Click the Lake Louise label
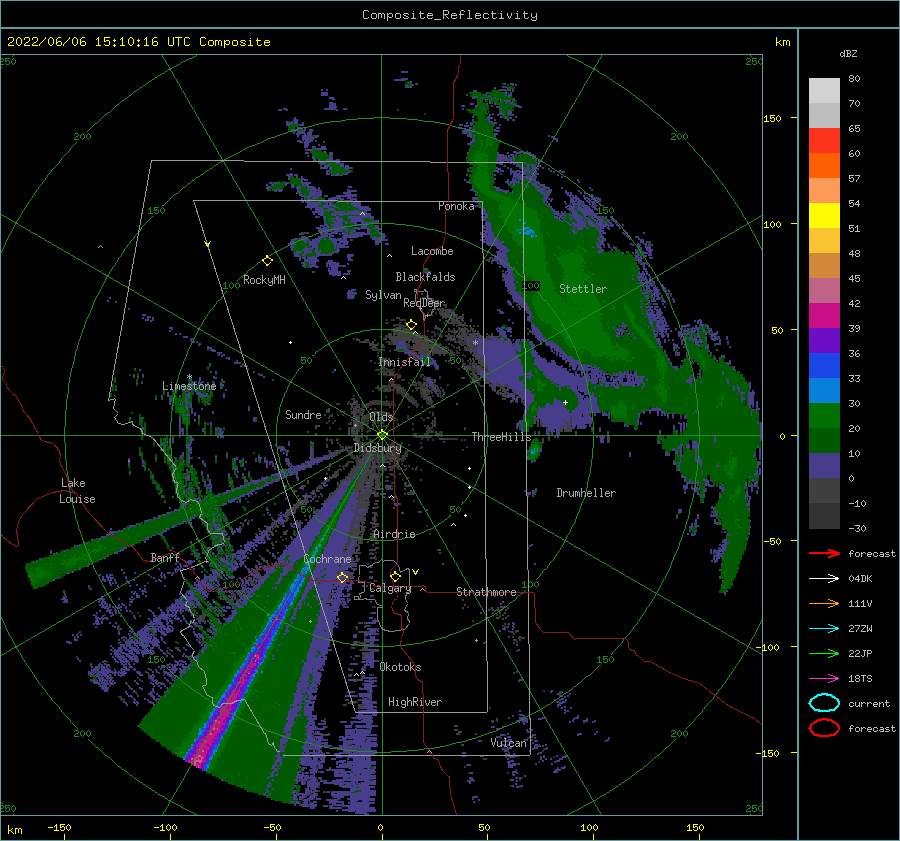900x841 pixels. click(x=78, y=491)
